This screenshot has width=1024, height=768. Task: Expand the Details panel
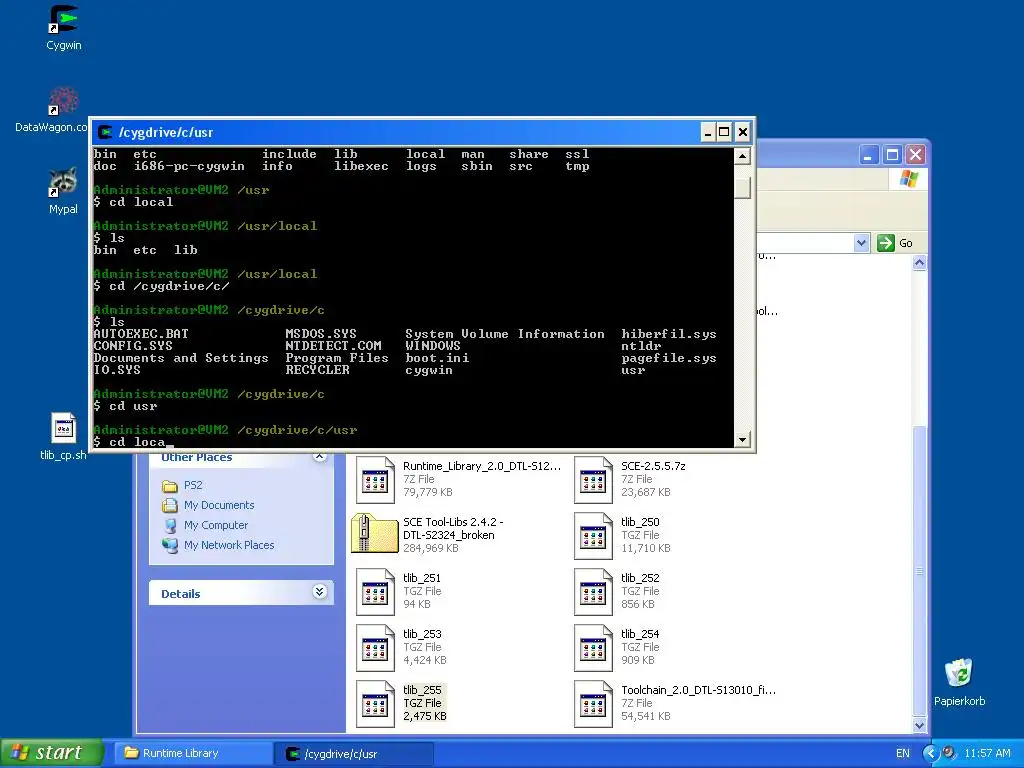(x=319, y=592)
